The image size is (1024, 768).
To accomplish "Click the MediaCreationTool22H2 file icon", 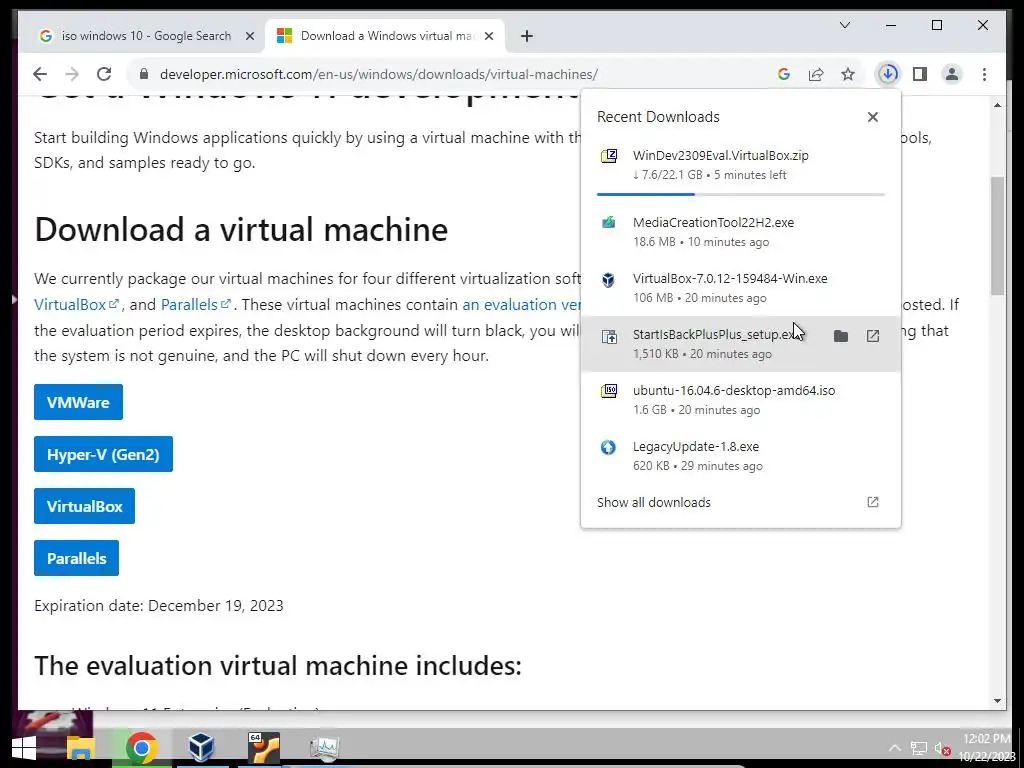I will (609, 223).
